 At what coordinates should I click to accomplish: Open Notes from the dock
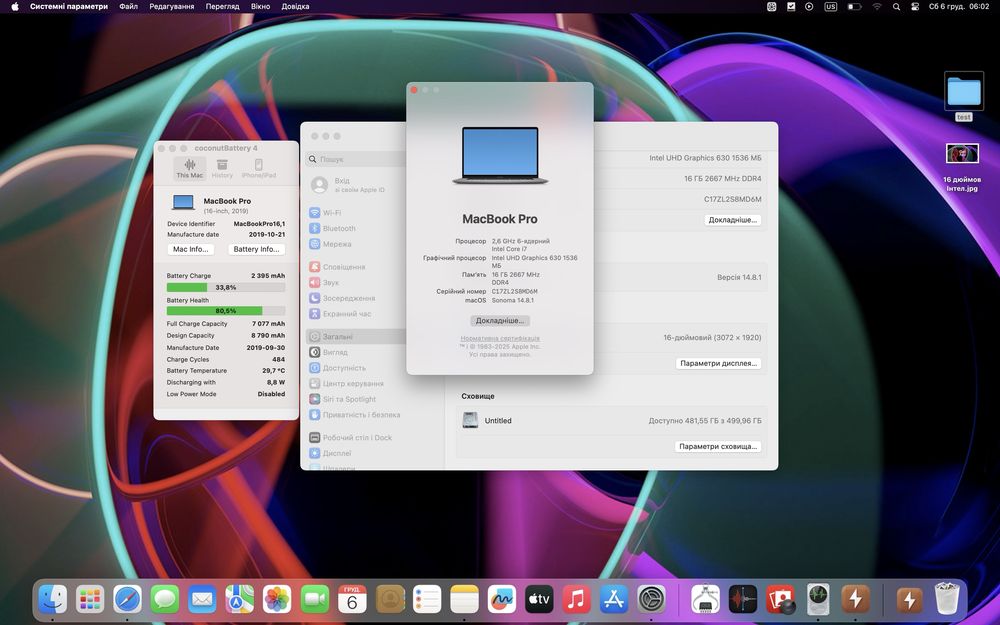click(x=464, y=599)
